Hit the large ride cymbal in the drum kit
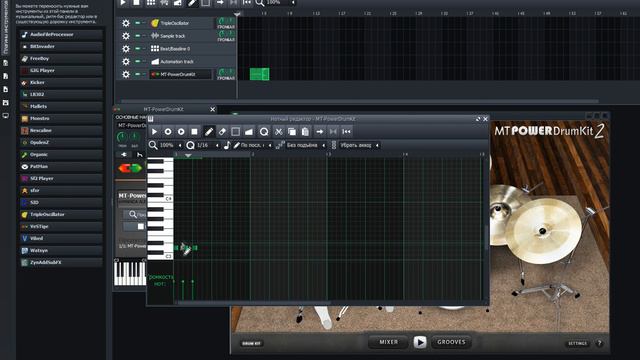Image resolution: width=640 pixels, height=360 pixels. click(x=543, y=231)
